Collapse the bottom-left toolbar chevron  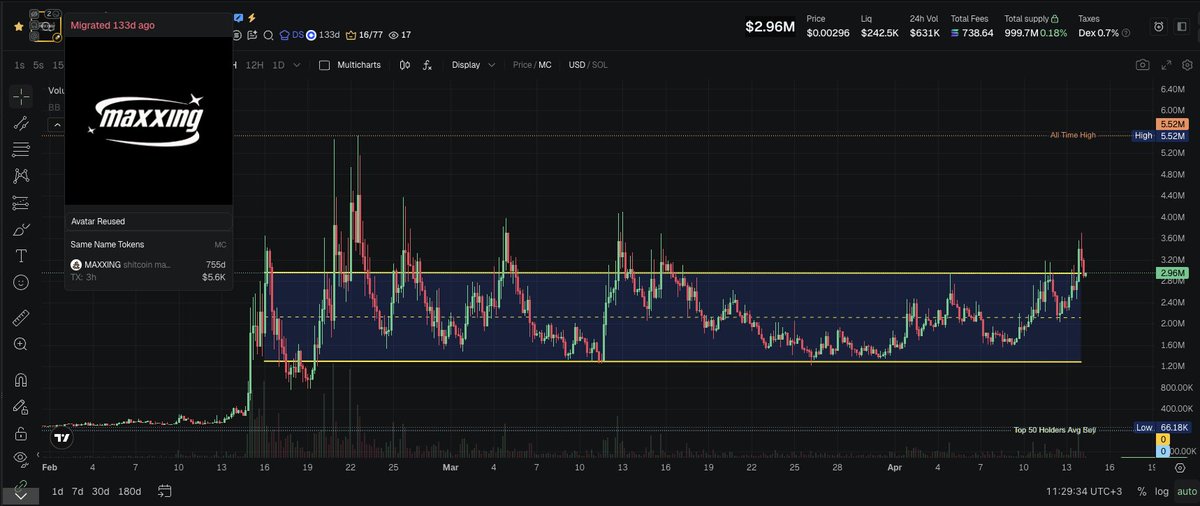(21, 496)
